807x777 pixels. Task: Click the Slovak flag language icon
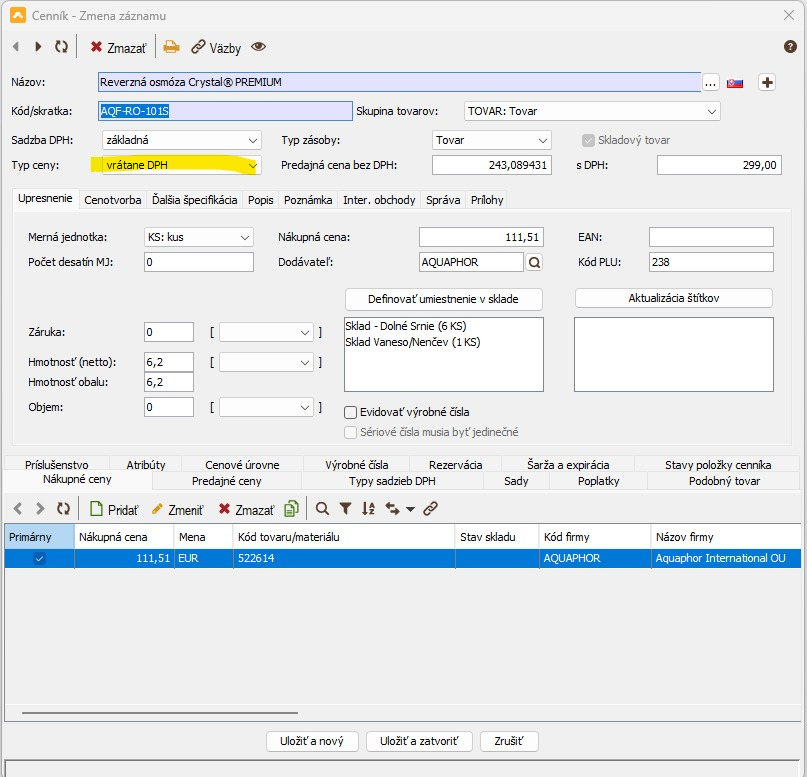tap(735, 83)
